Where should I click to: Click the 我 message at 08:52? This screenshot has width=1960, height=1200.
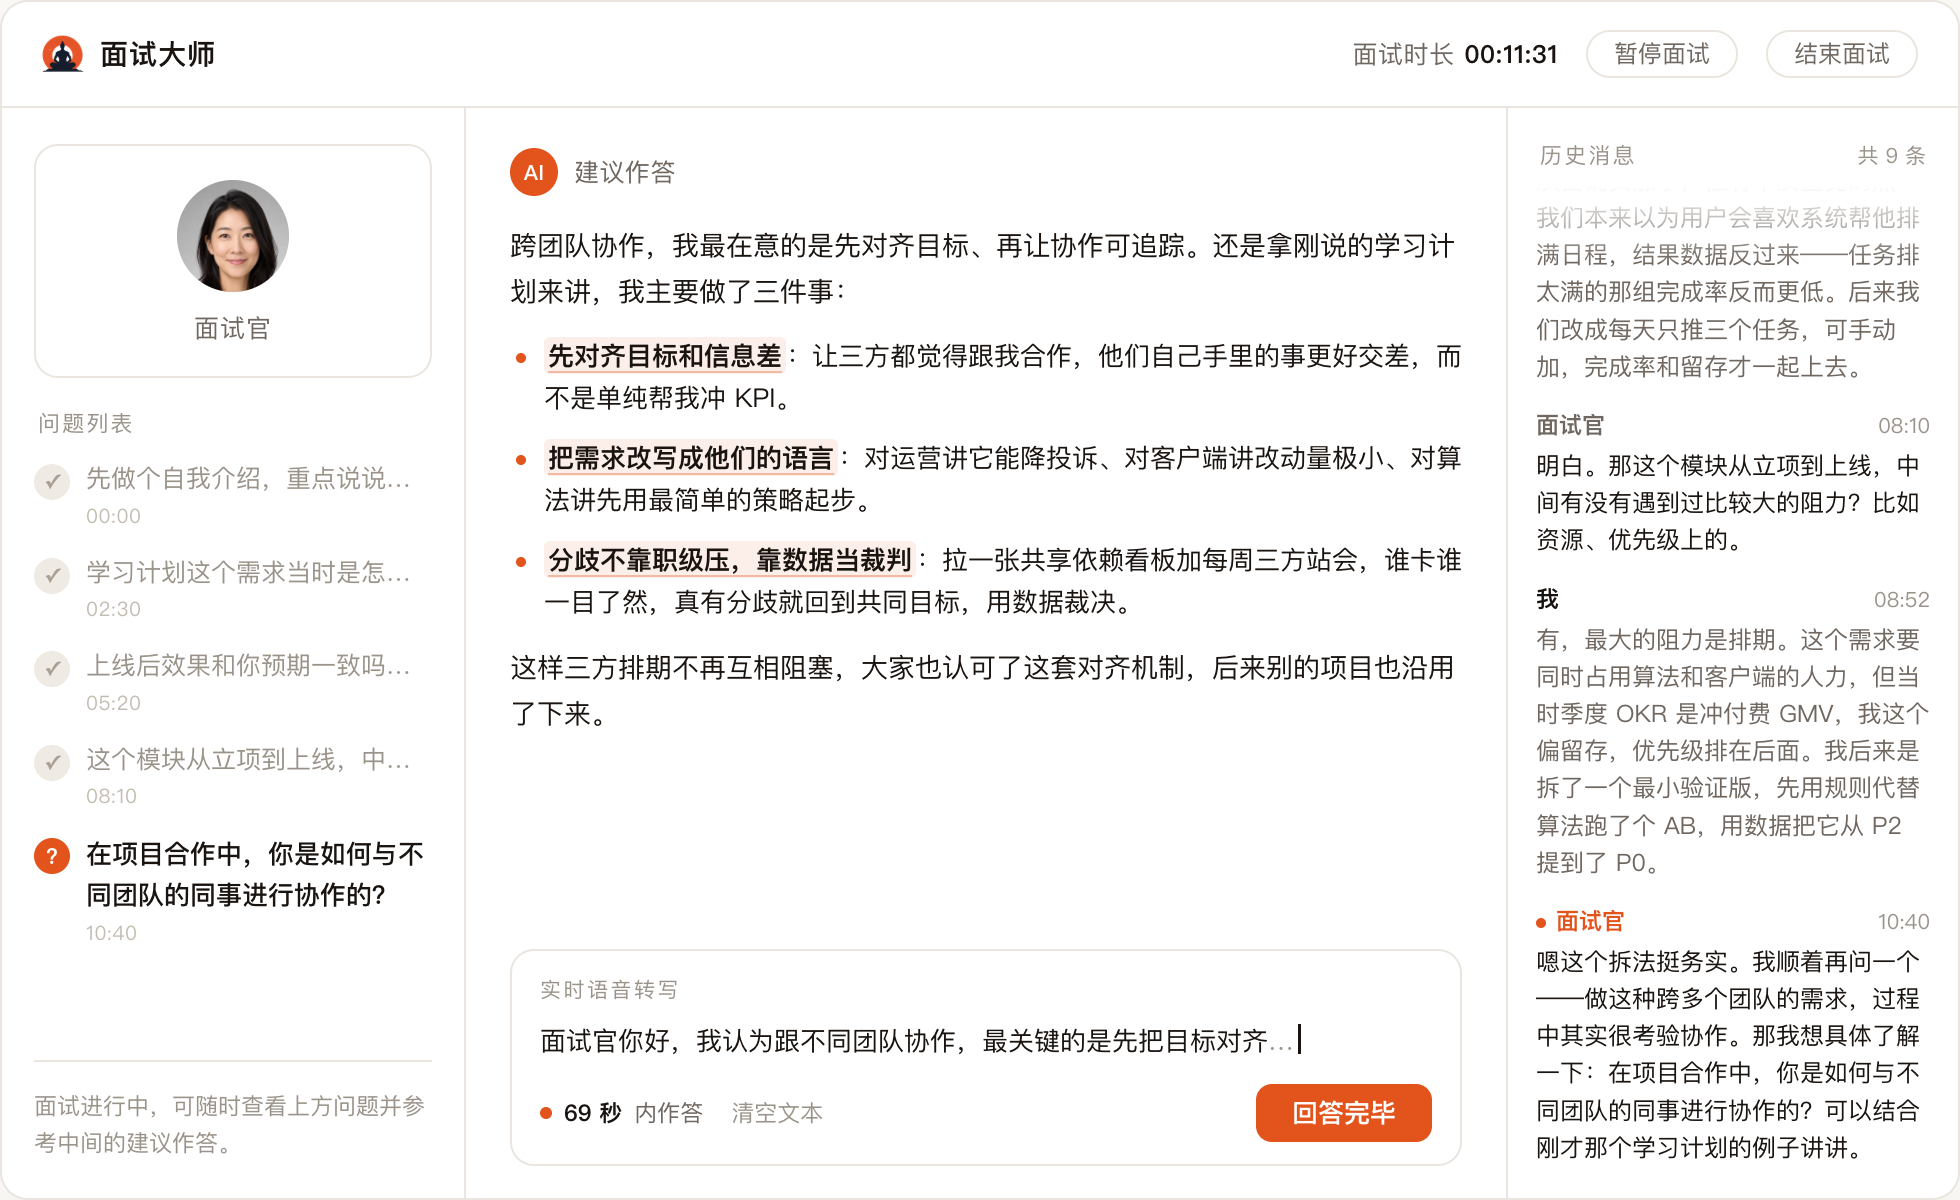click(x=1732, y=732)
